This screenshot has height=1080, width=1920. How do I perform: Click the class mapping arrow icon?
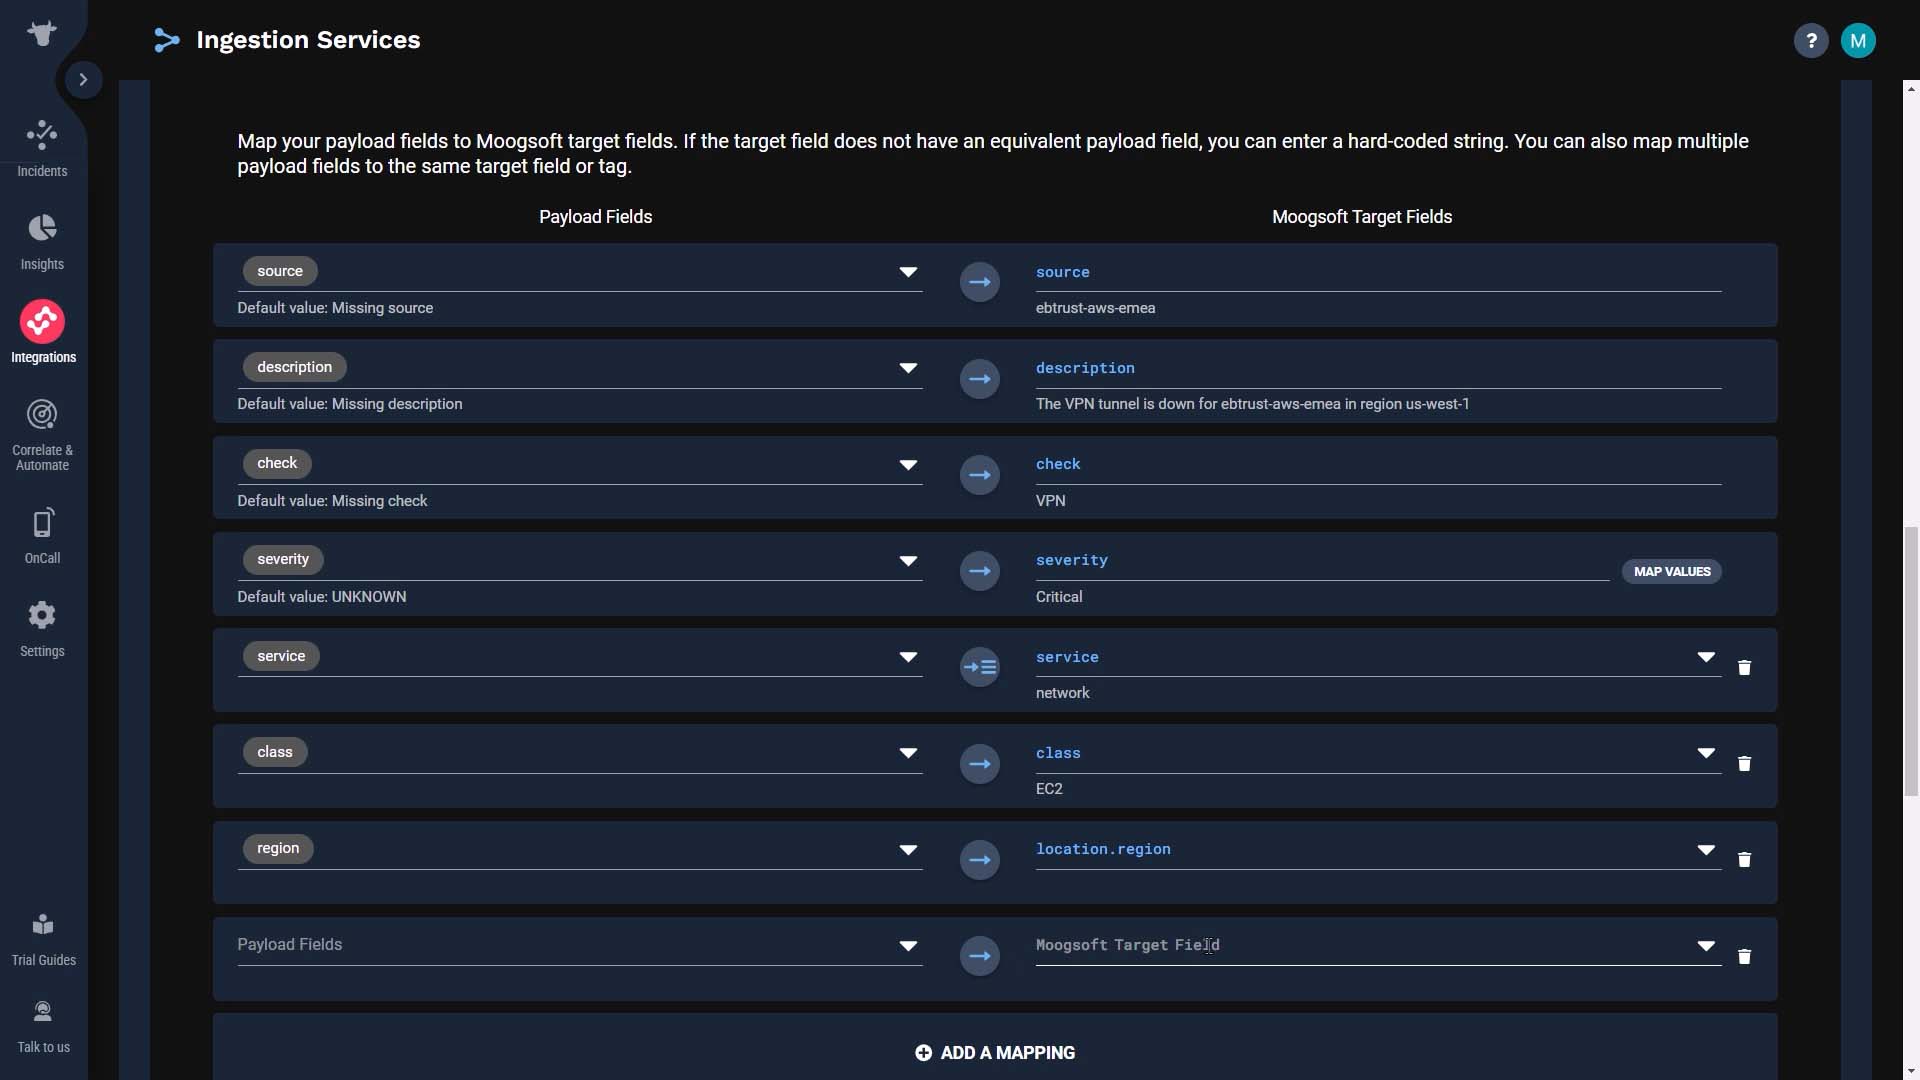[980, 764]
